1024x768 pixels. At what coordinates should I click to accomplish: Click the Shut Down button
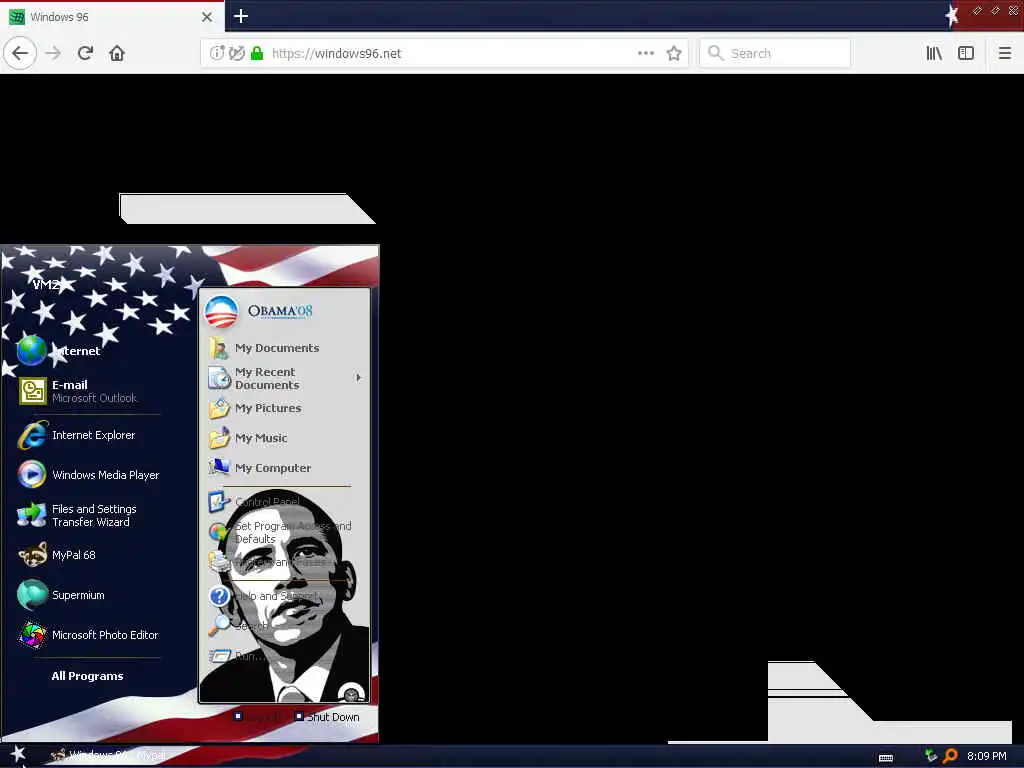pyautogui.click(x=327, y=716)
